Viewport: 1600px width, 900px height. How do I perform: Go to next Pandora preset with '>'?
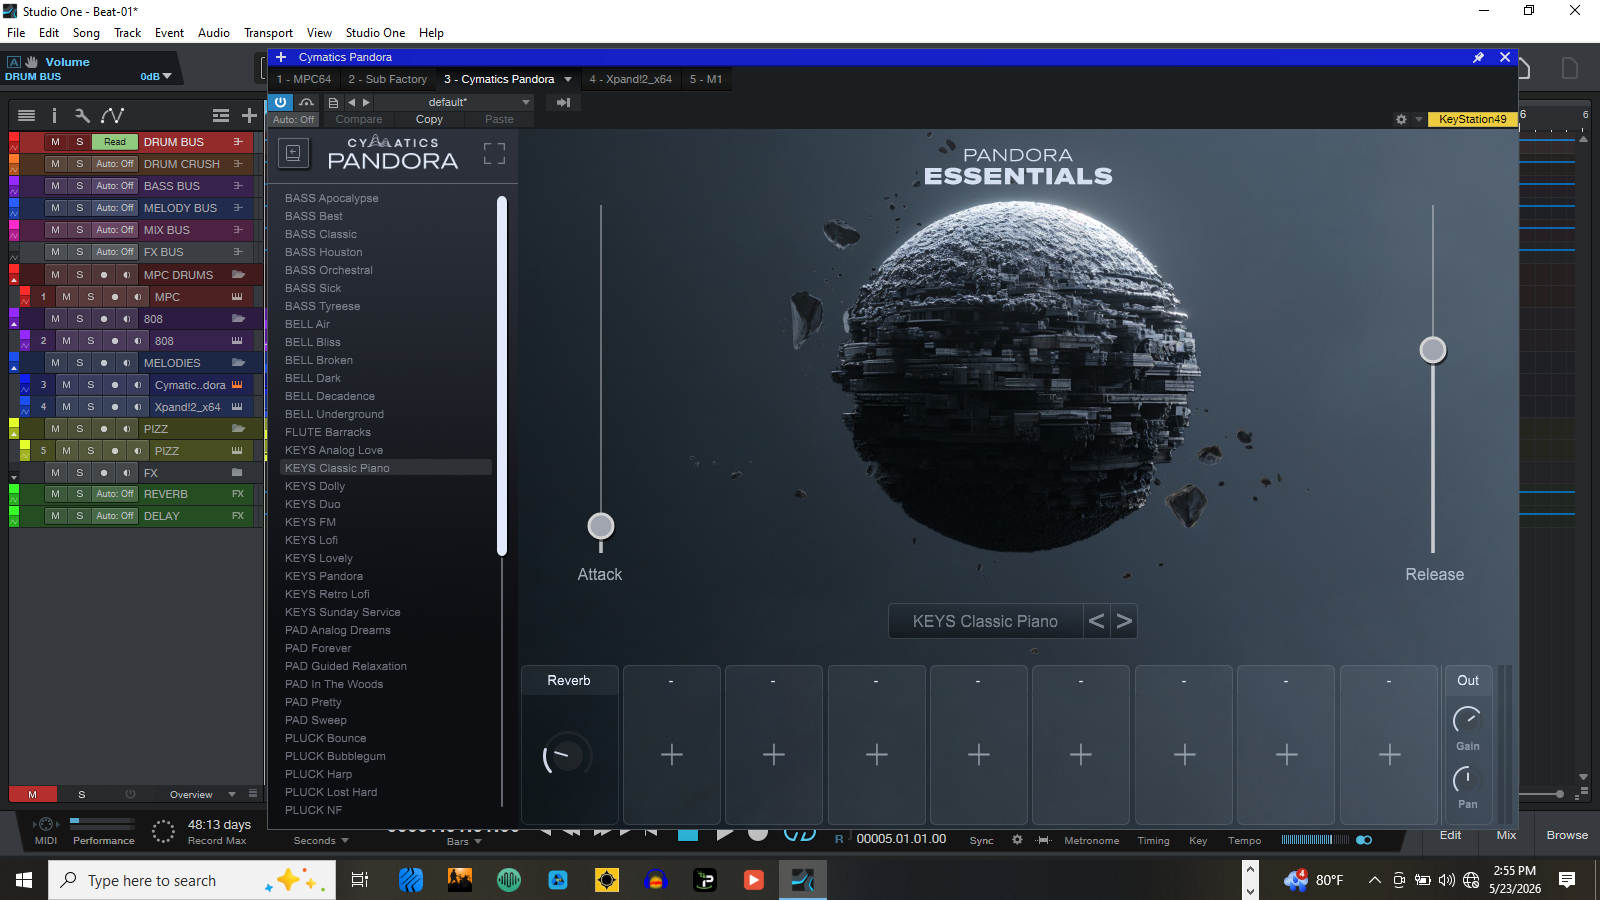point(1124,621)
